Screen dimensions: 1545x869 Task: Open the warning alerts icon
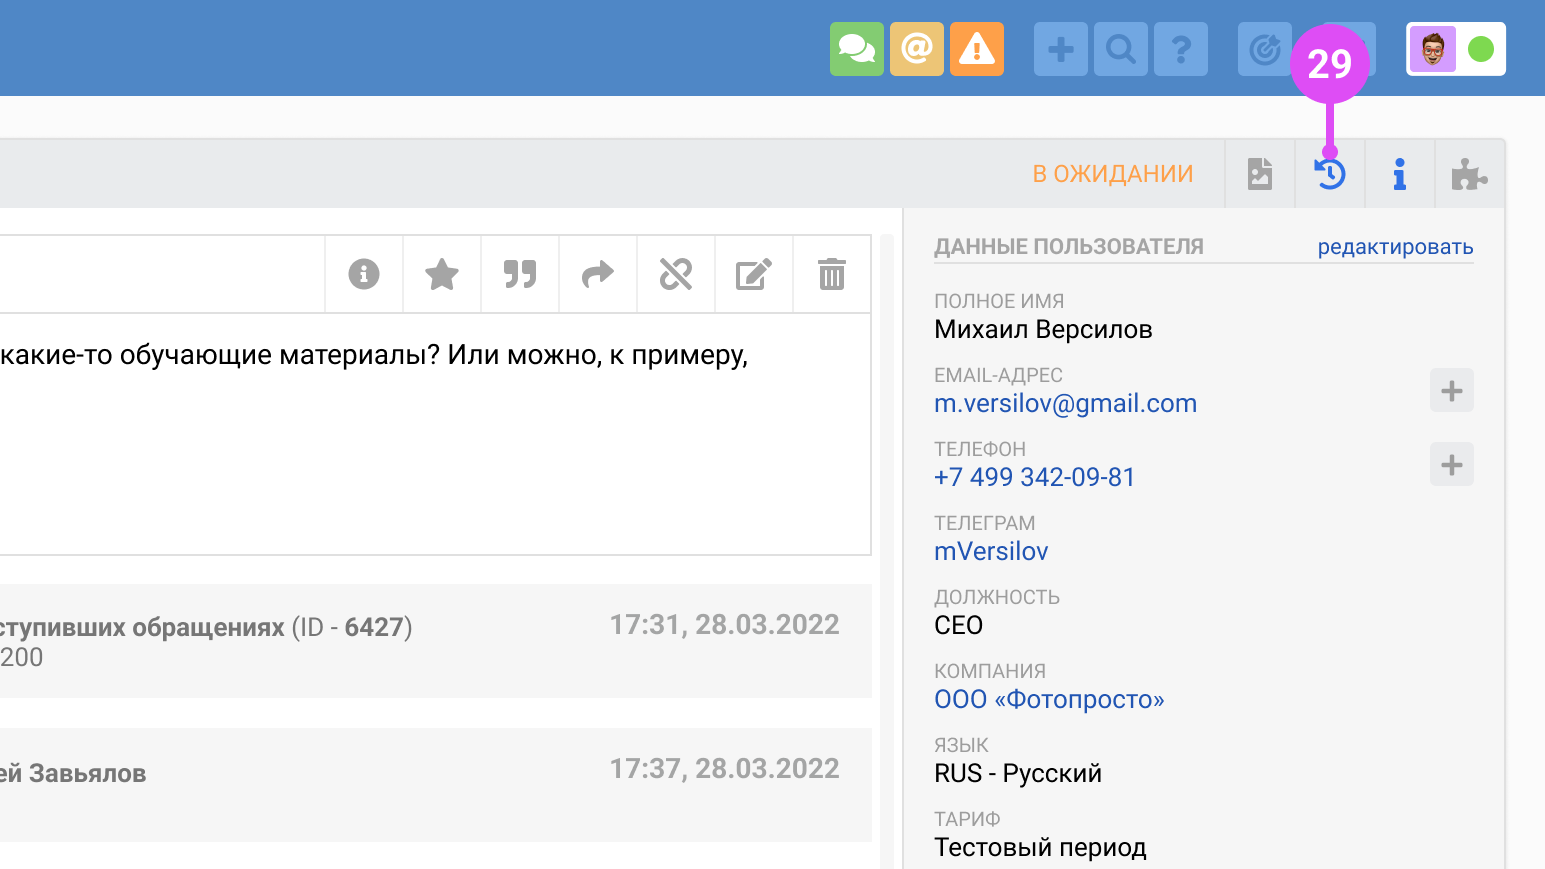(x=976, y=49)
